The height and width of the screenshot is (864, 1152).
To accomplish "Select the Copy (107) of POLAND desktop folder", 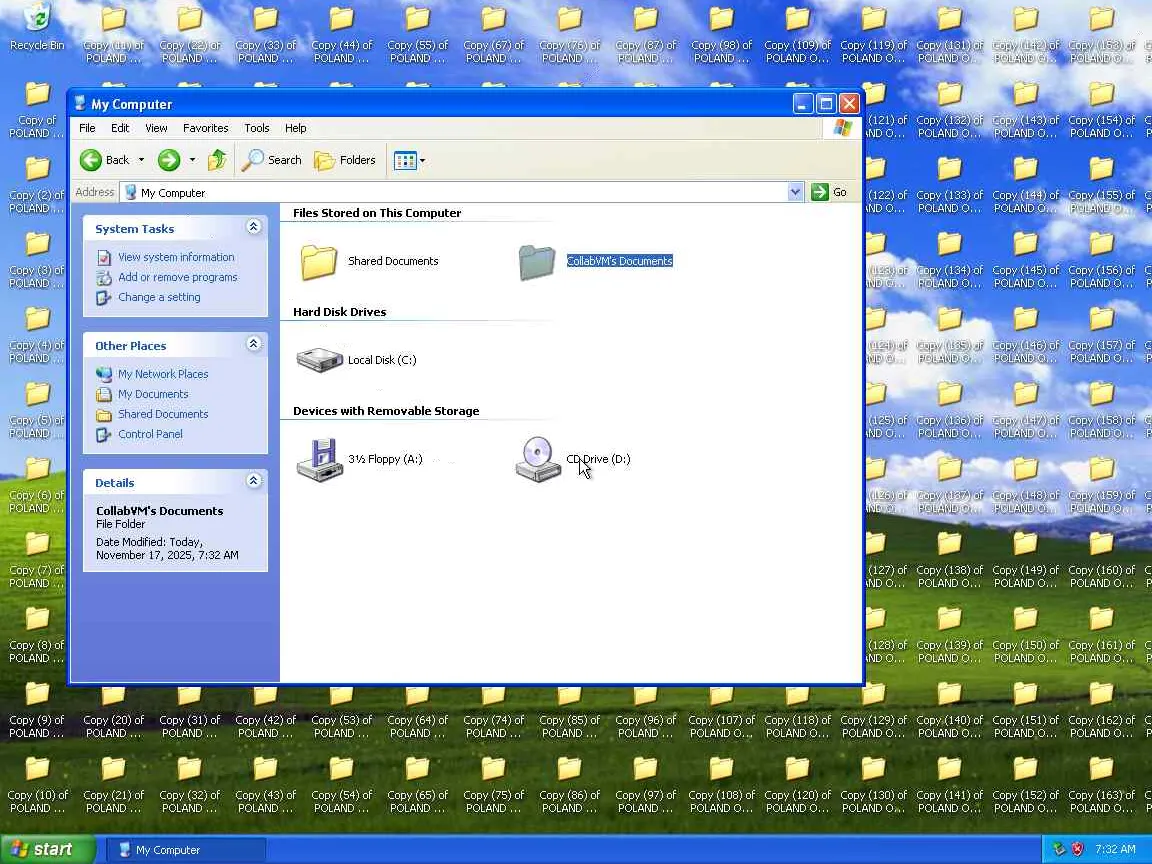I will 721,712.
